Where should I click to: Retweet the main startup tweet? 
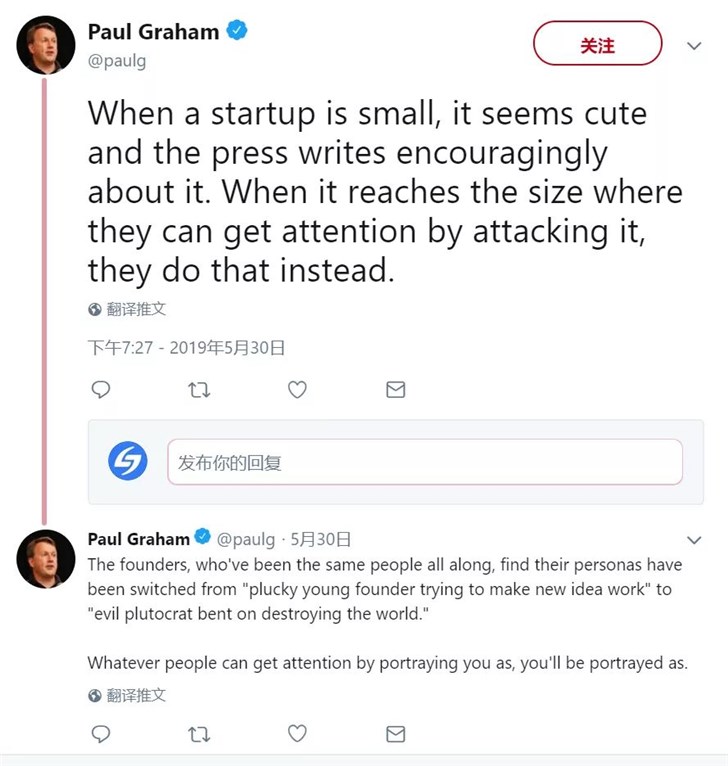[199, 390]
